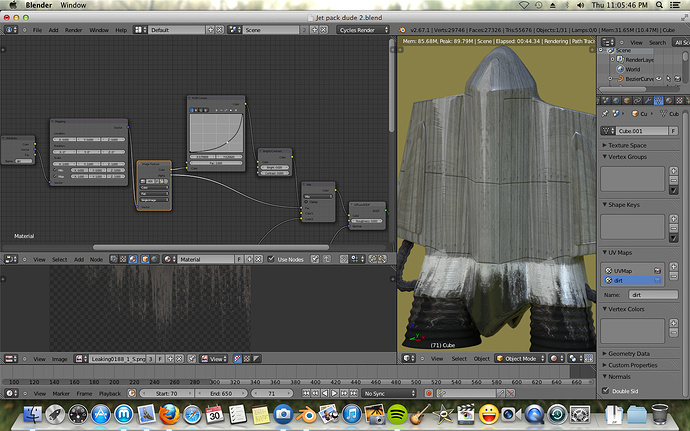The width and height of the screenshot is (690, 431).
Task: Adjust the Roughness slider in Diffuse BSDF node
Action: 367,221
